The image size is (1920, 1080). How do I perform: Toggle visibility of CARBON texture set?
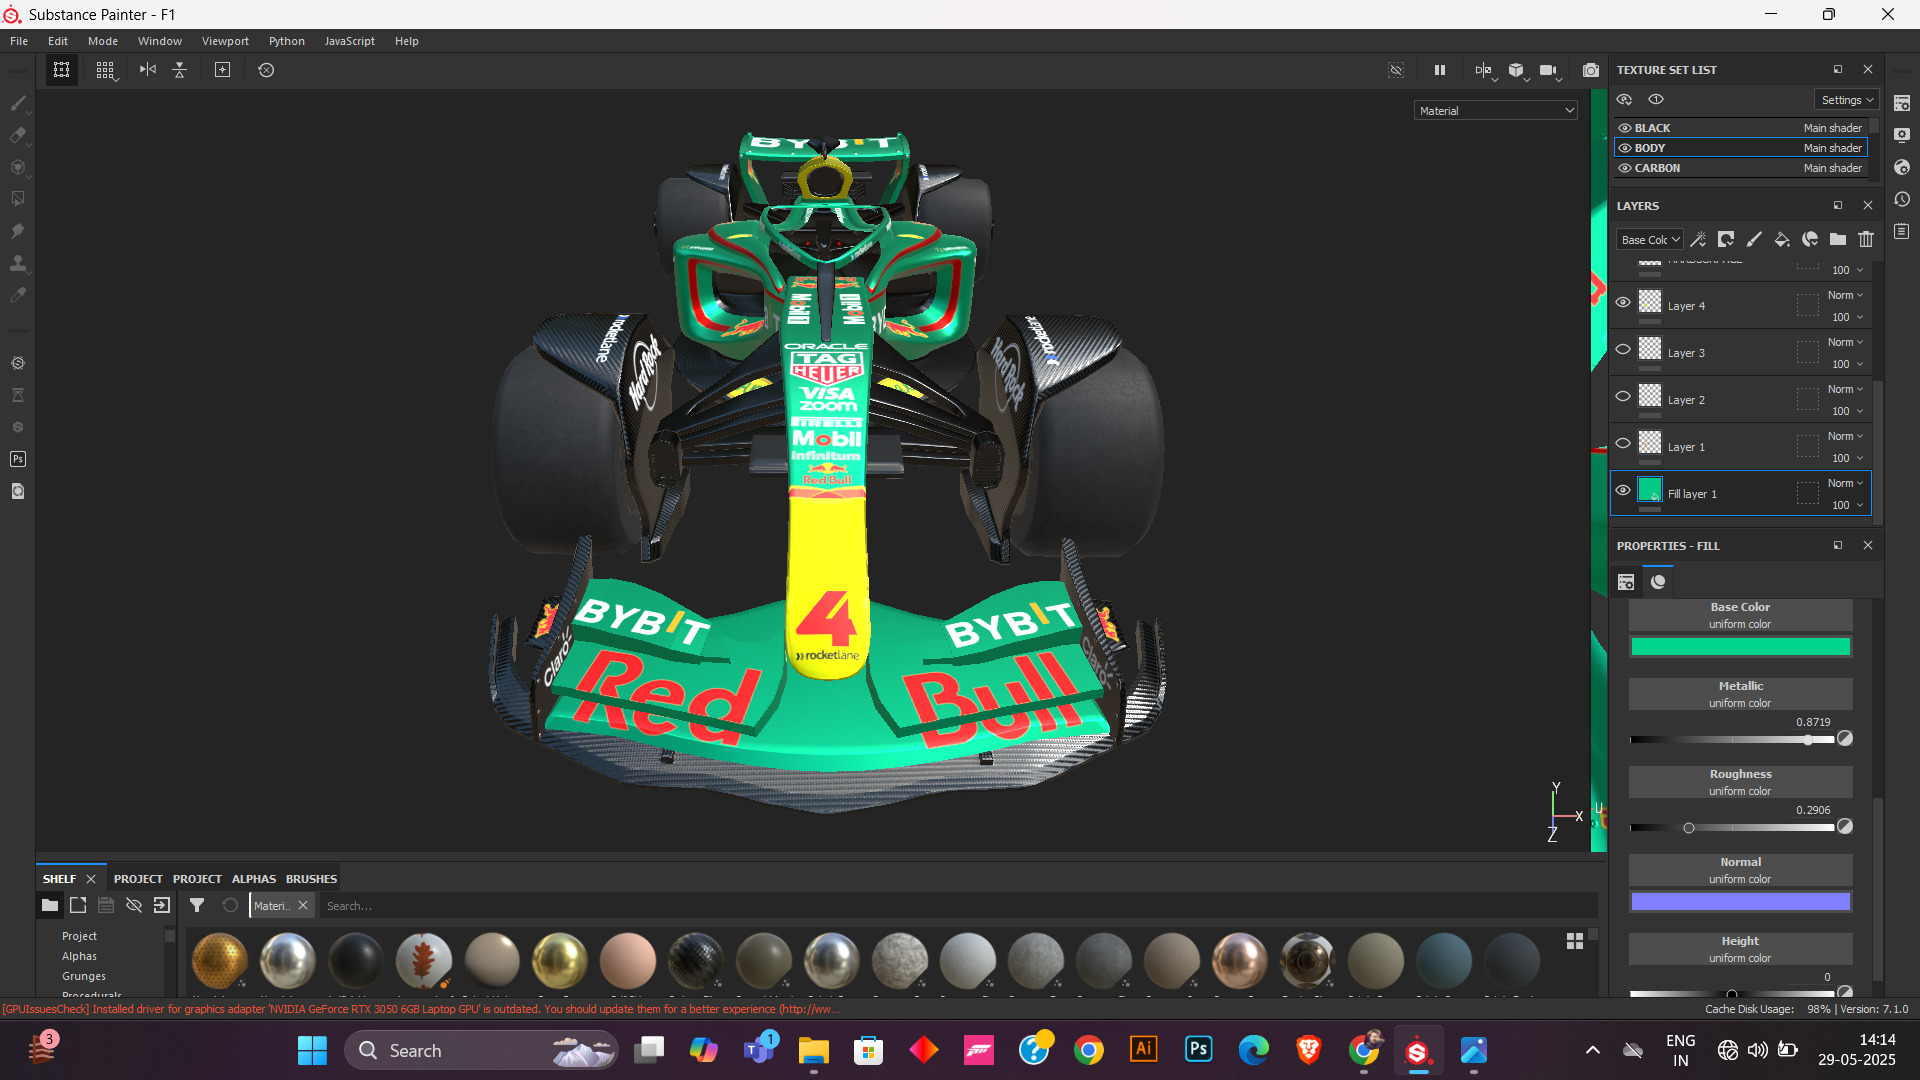(x=1625, y=168)
